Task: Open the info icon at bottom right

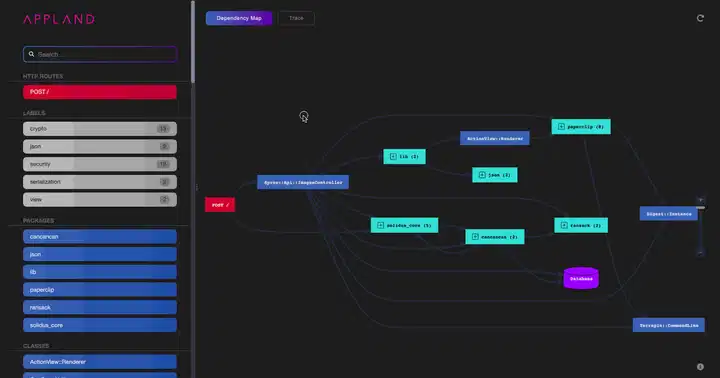Action: pyautogui.click(x=700, y=367)
